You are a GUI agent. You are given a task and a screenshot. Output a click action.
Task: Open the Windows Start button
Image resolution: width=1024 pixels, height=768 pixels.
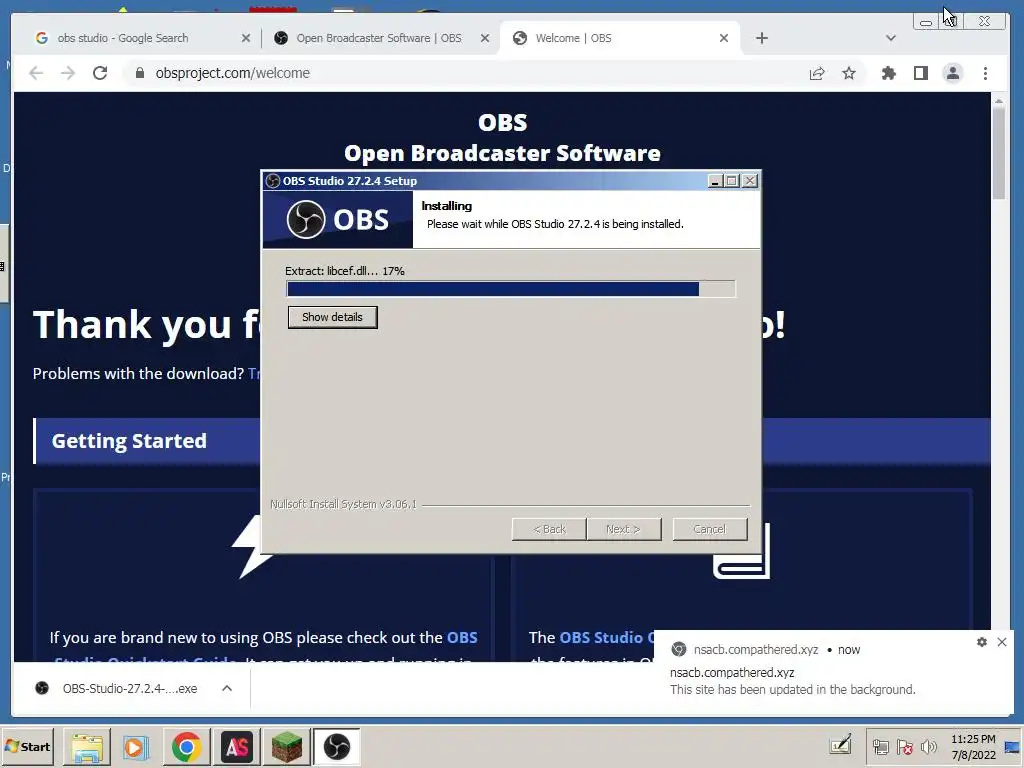point(27,746)
